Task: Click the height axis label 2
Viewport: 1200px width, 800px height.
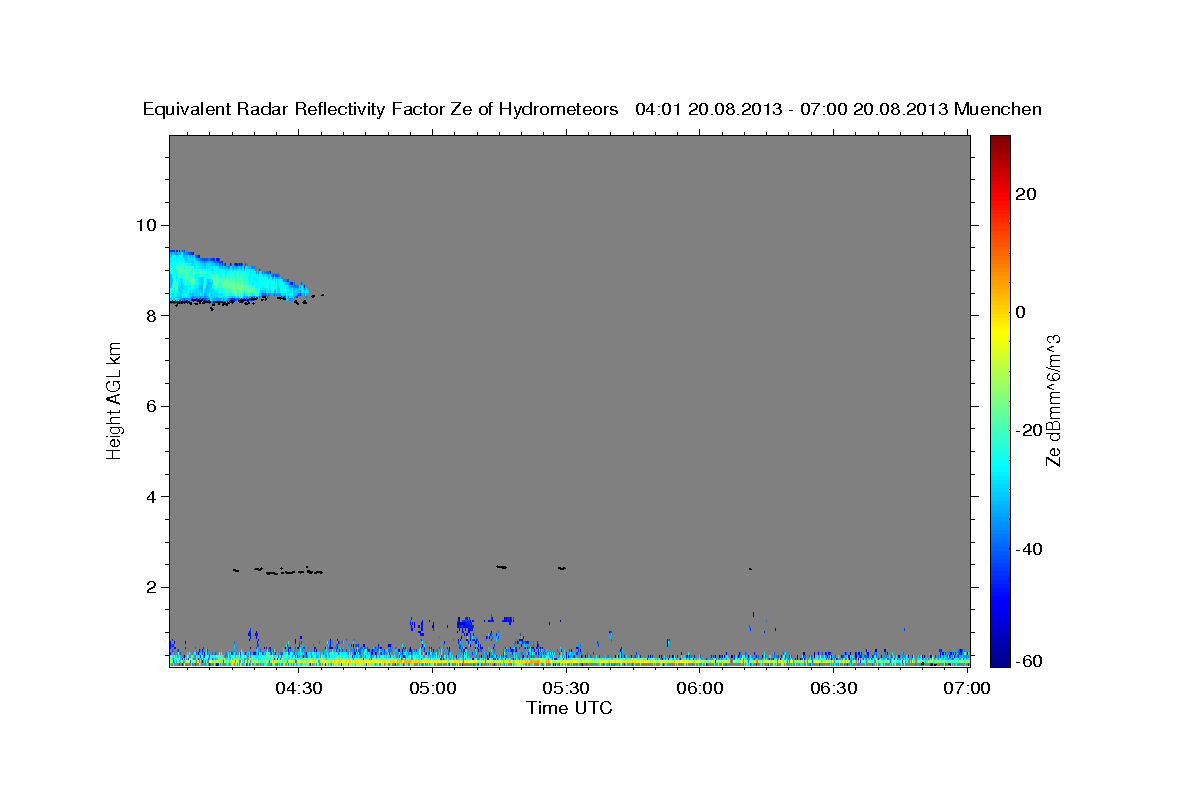Action: (153, 587)
